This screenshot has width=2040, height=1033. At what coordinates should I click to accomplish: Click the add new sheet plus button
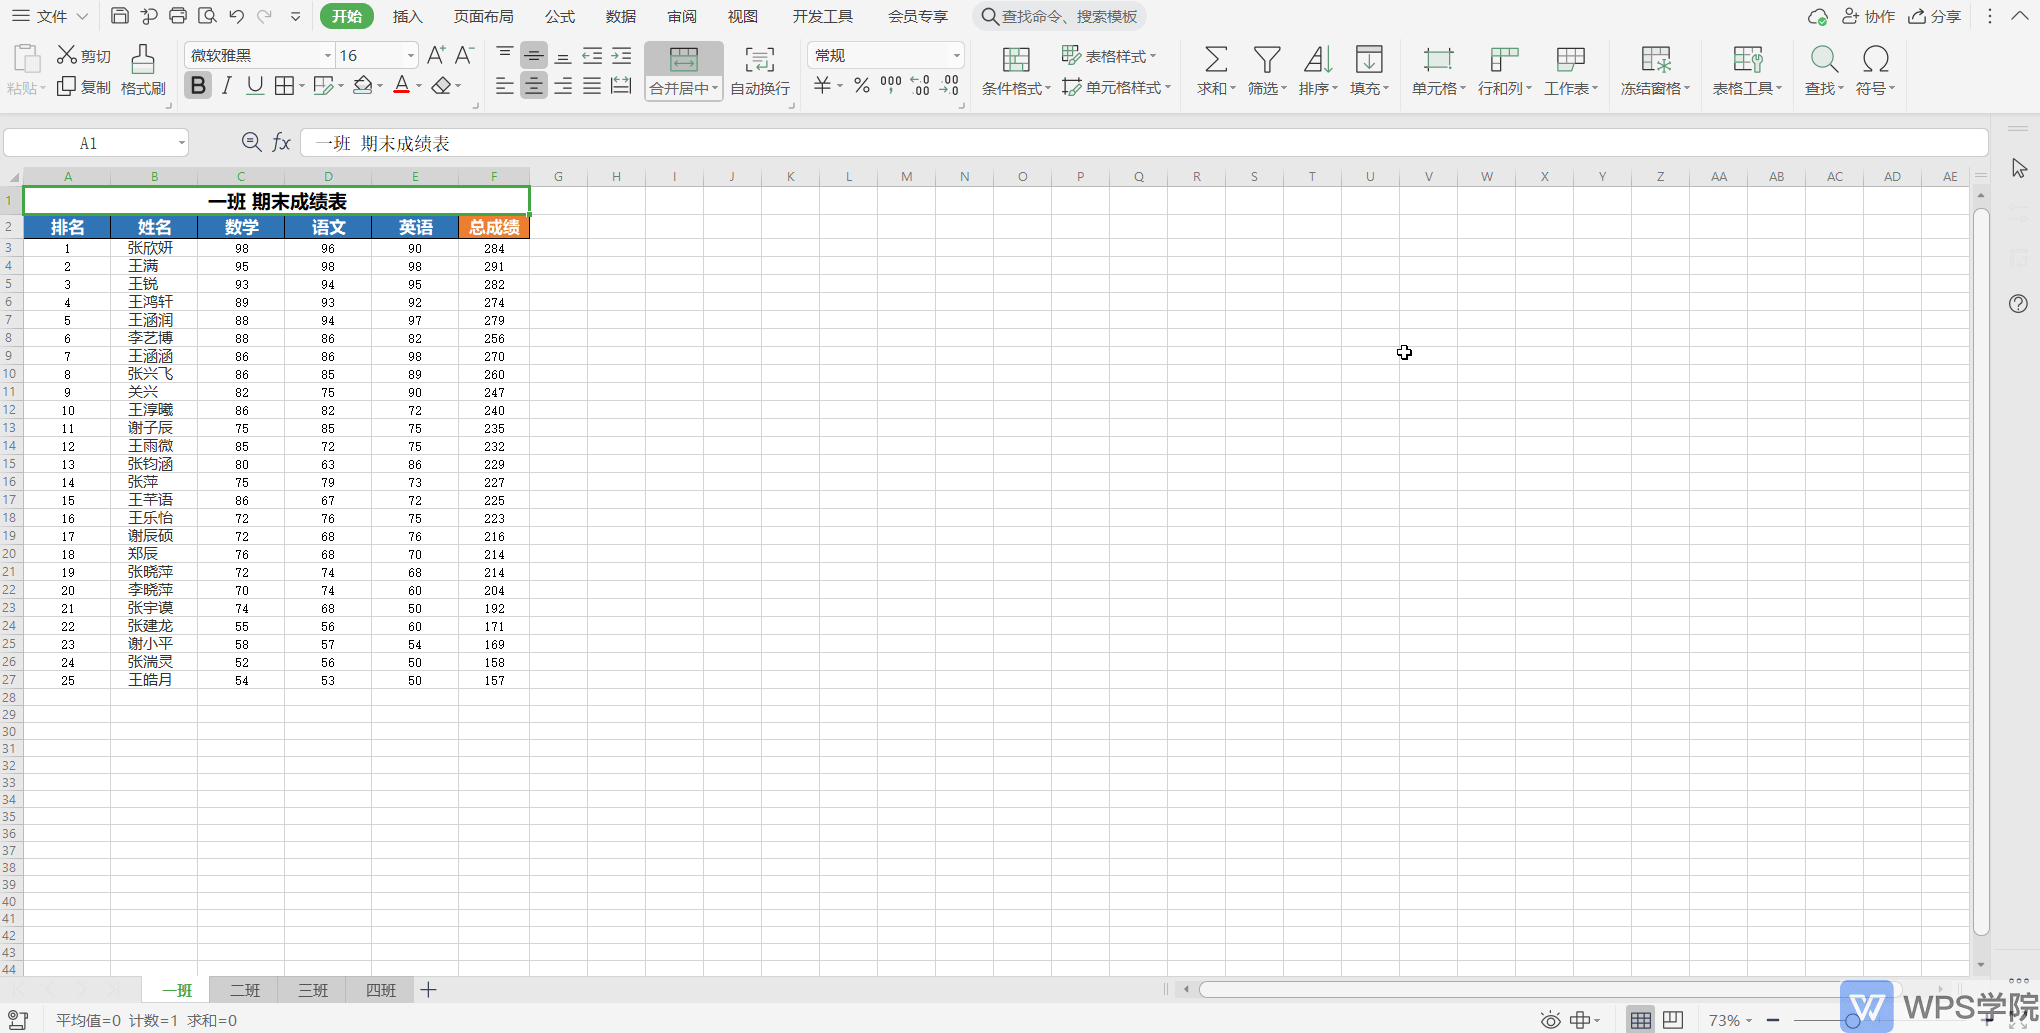pyautogui.click(x=428, y=990)
